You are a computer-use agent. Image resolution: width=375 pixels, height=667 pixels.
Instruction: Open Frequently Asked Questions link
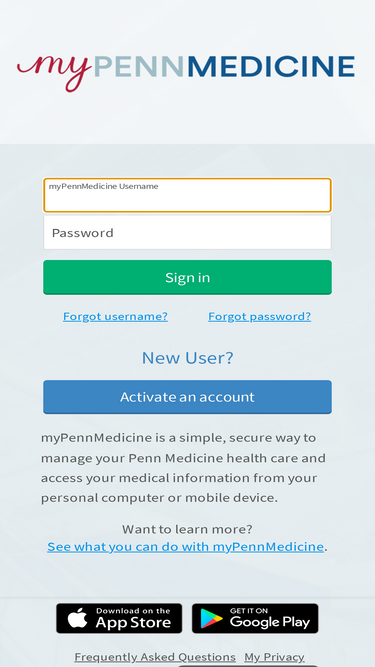[x=155, y=657]
